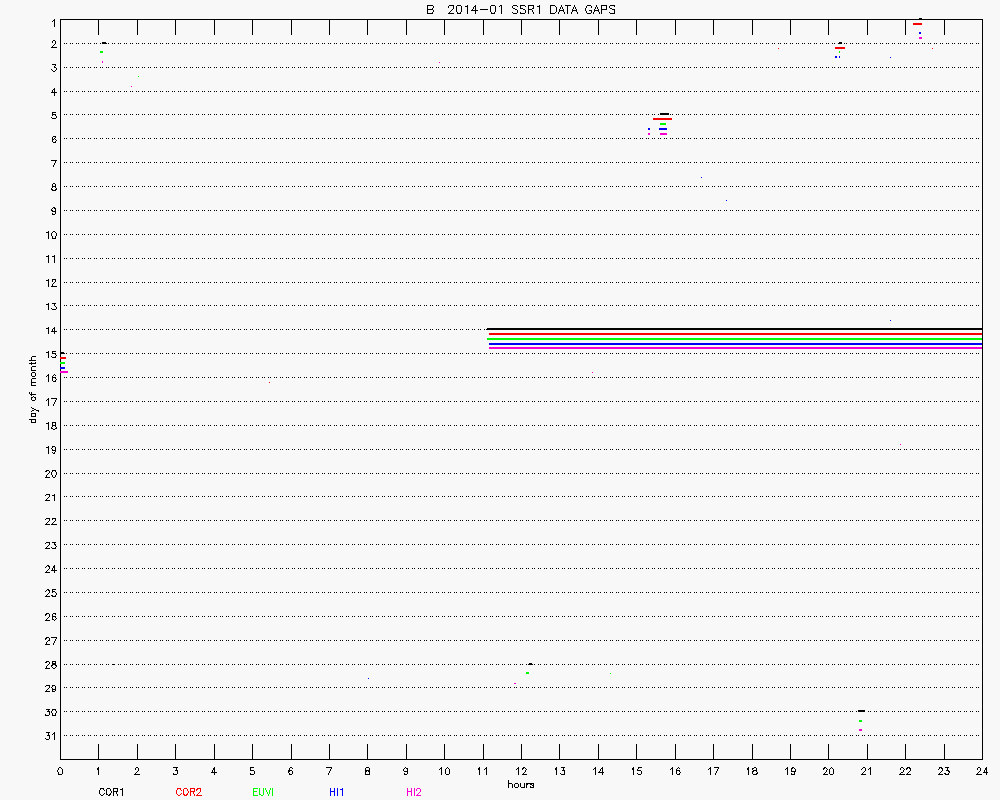The image size is (1000, 800).
Task: Click the COR1 legend label
Action: [x=110, y=792]
